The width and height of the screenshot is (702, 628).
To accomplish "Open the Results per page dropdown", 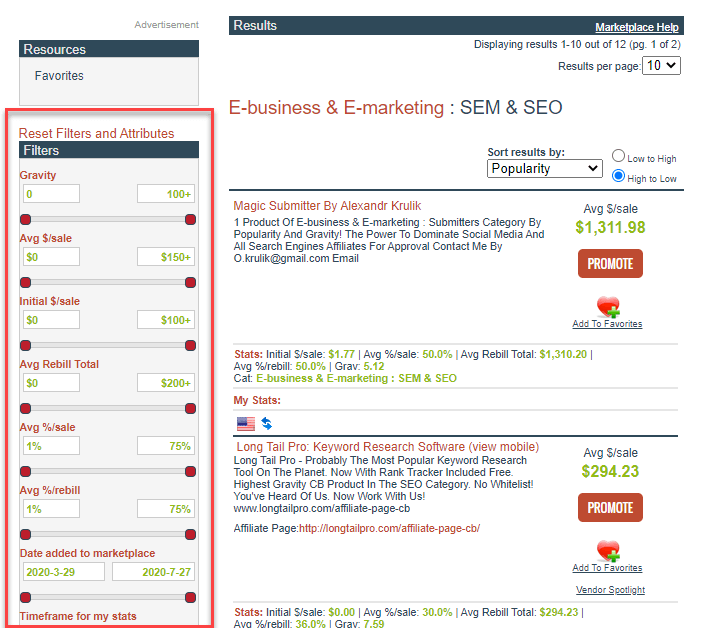I will pos(661,66).
